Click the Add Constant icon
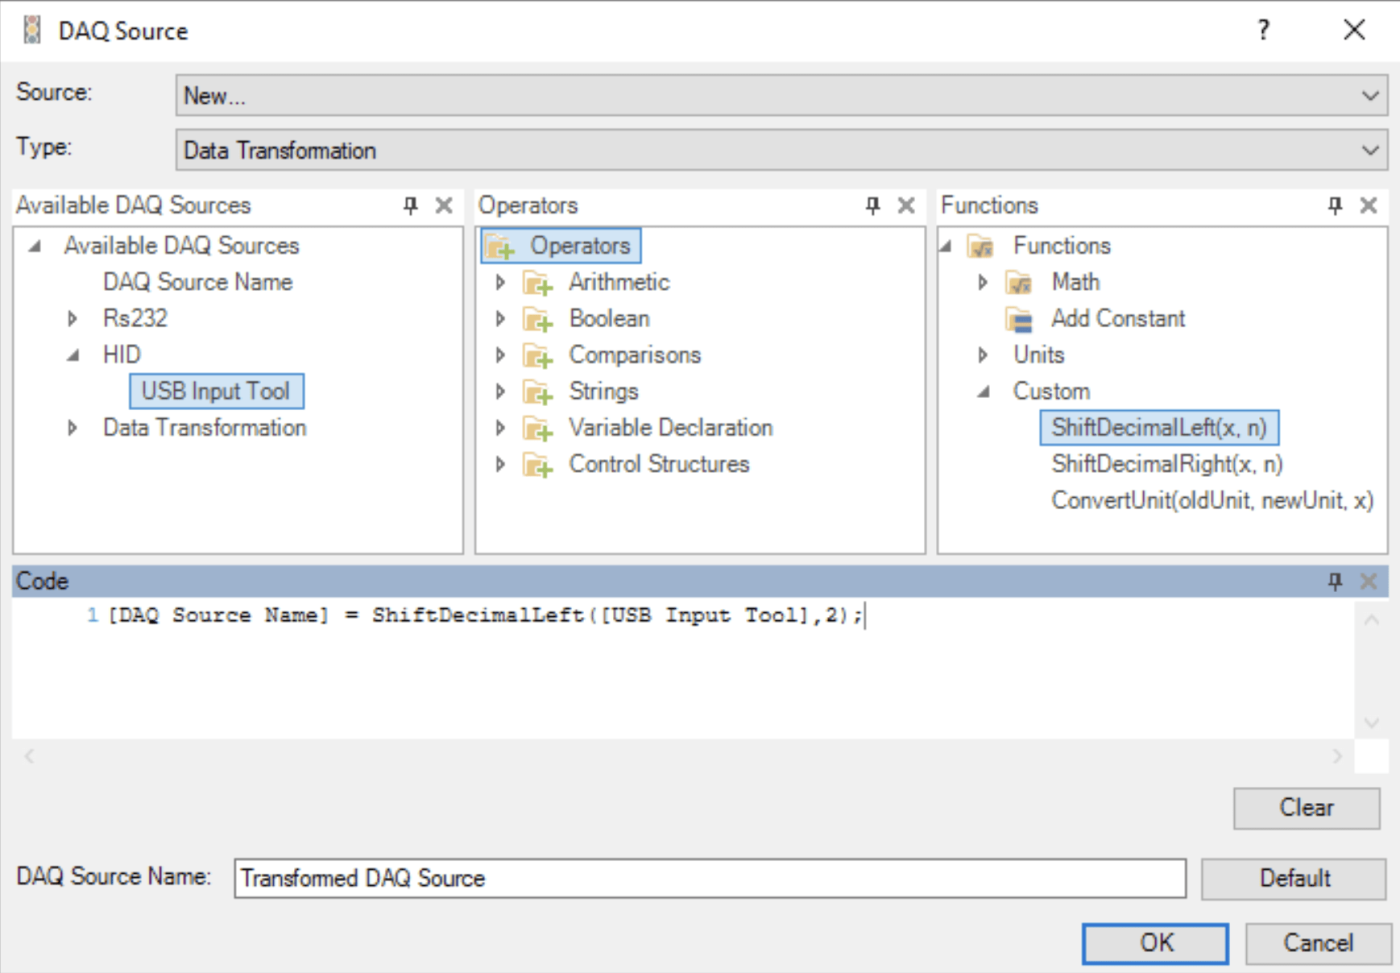 (1019, 320)
